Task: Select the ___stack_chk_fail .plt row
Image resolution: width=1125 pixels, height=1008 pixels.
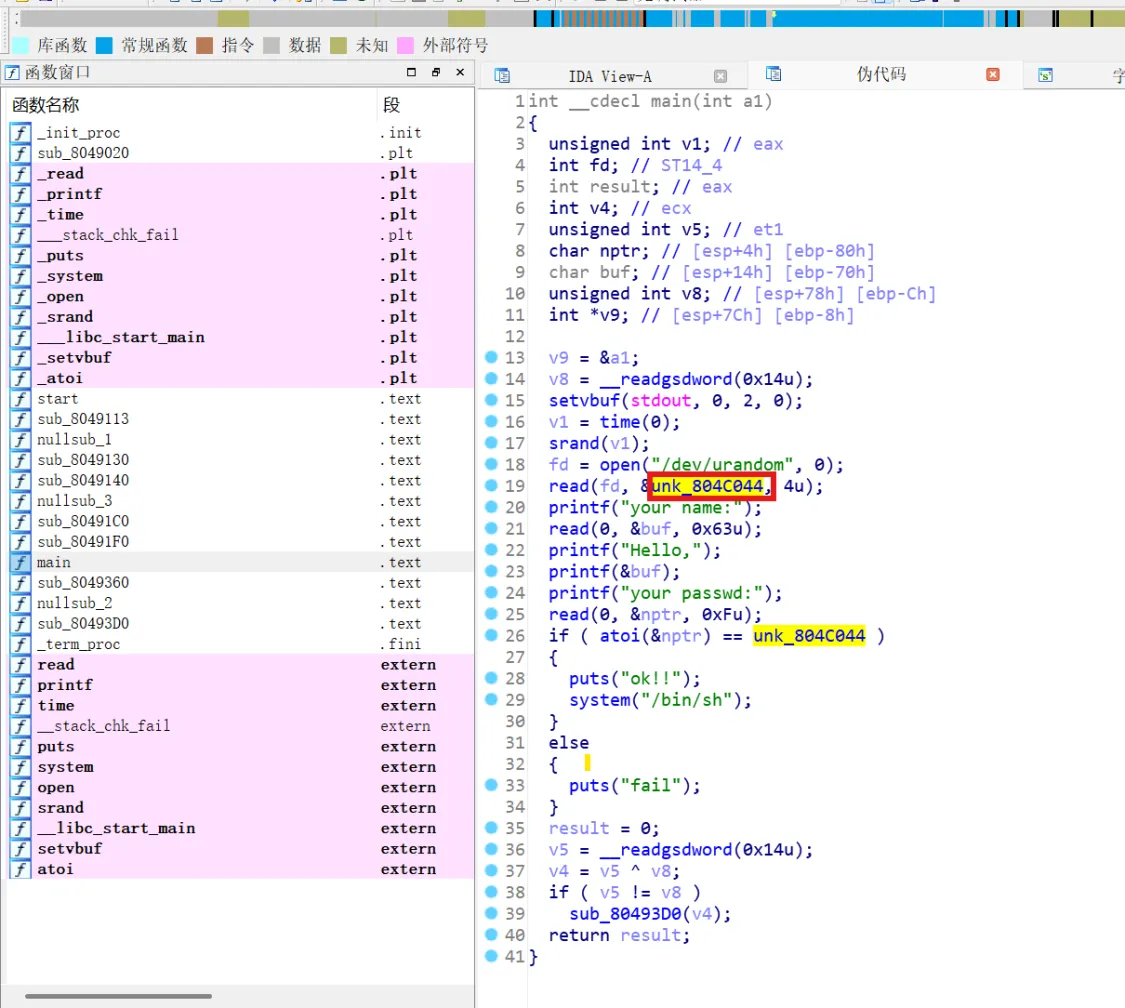Action: 240,235
